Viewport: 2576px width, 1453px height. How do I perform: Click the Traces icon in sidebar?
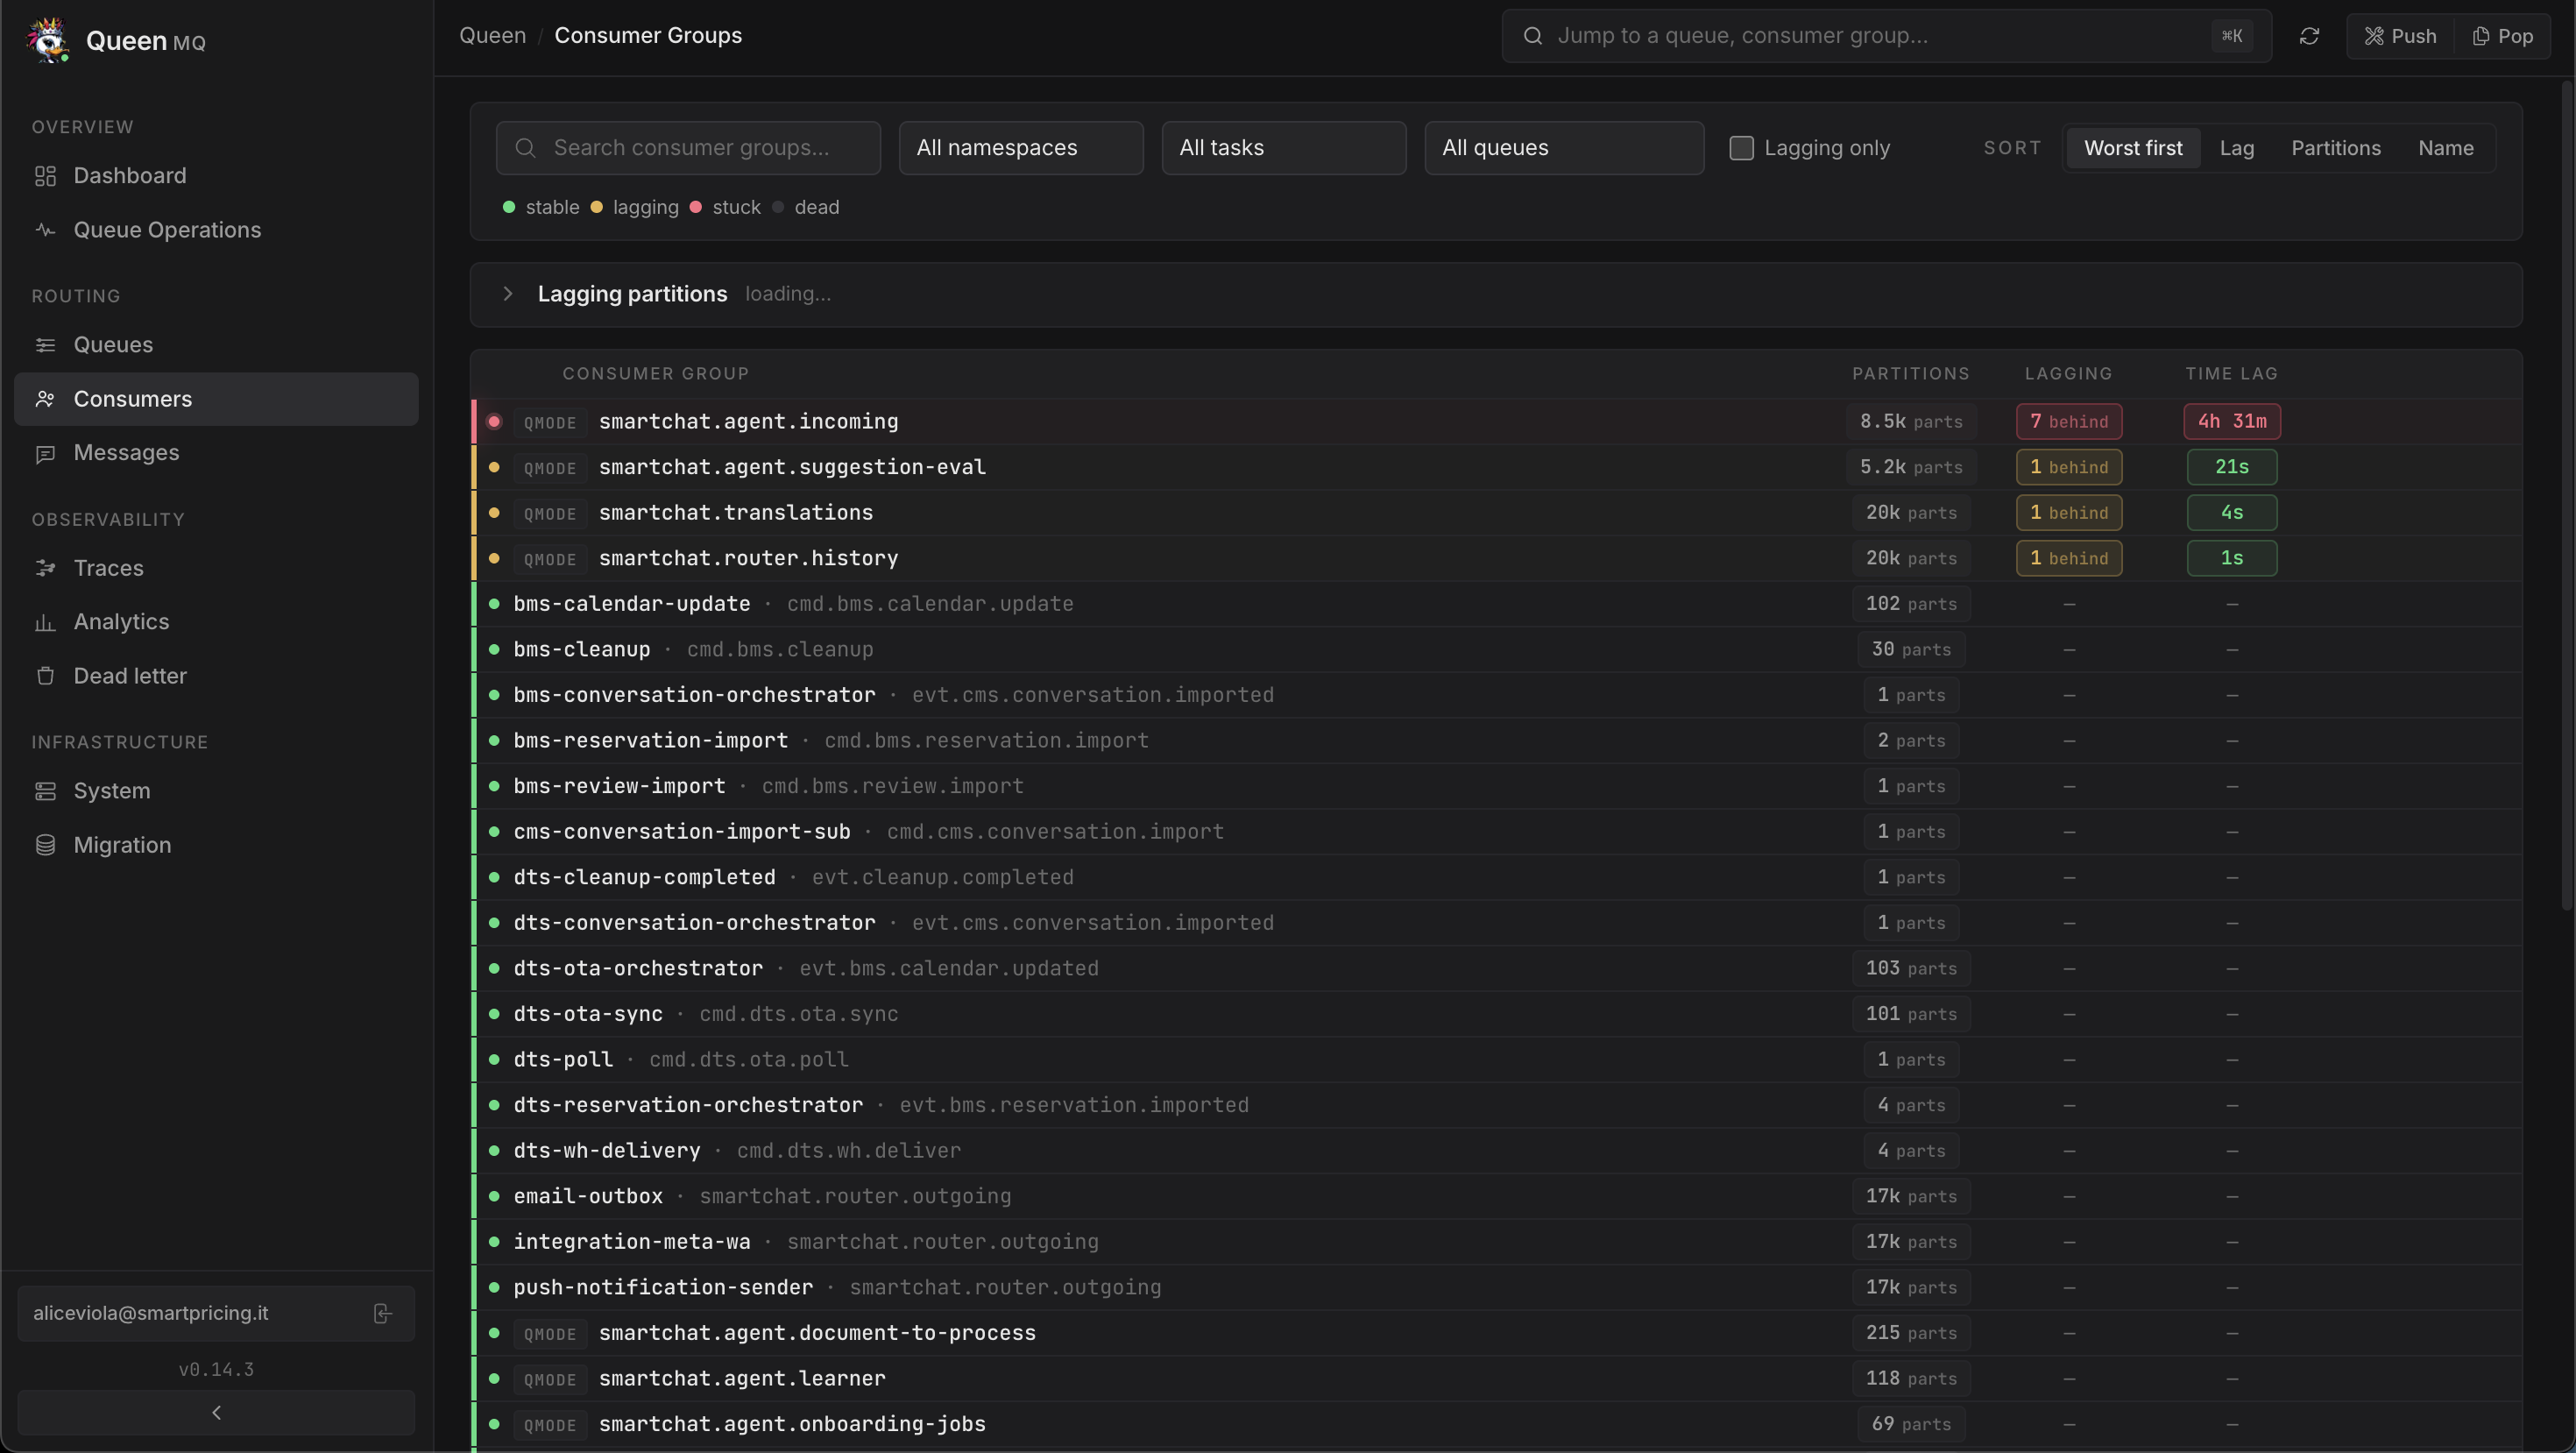45,568
